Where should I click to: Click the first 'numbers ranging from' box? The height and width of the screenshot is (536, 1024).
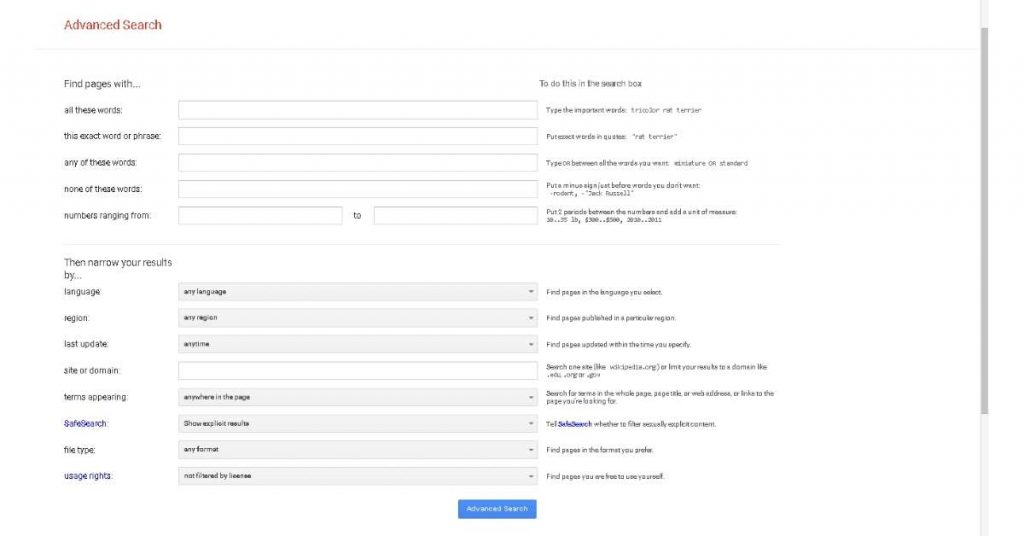[x=260, y=215]
